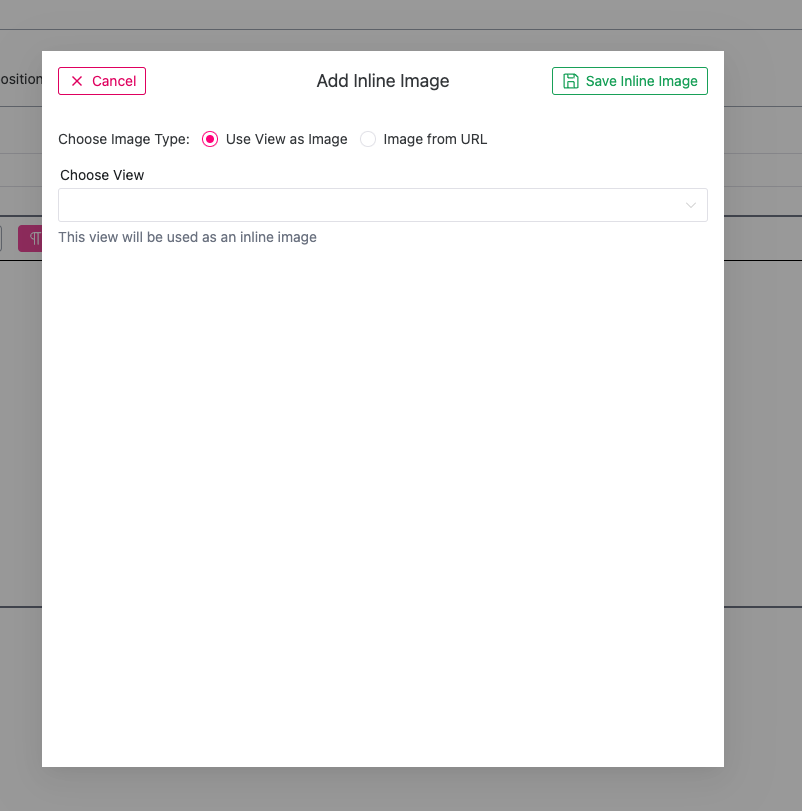Click the "Add Inline Image" dialog title
Screen dimensions: 802x811
coord(383,81)
